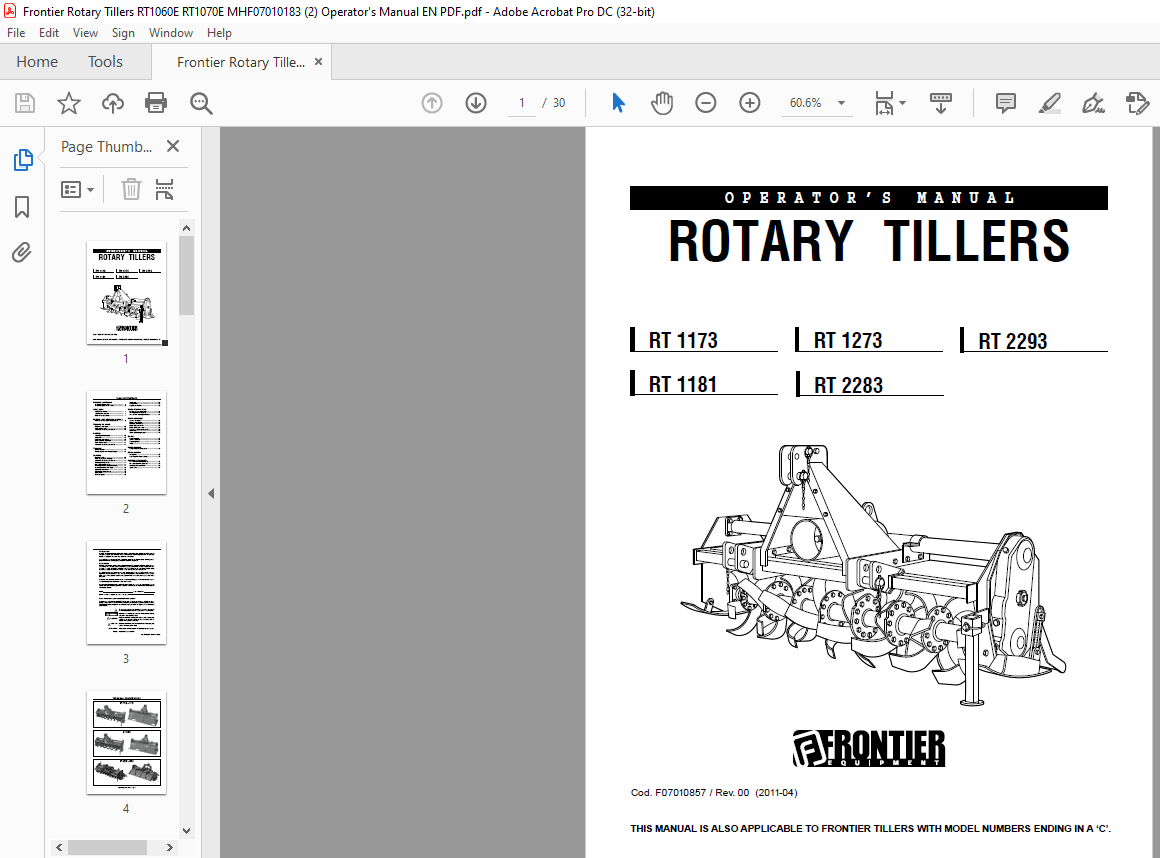Screen dimensions: 1160x858
Task: Click the print pages icon in thumbnails panel
Action: click(x=164, y=189)
